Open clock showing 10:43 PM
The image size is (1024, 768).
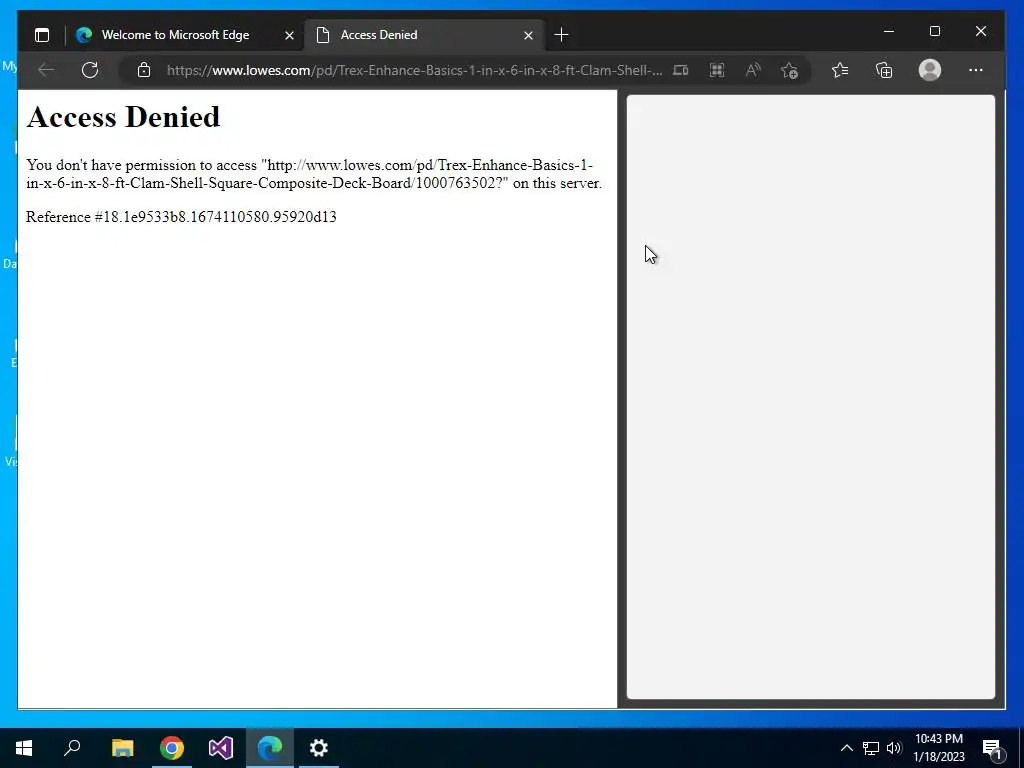tap(939, 748)
